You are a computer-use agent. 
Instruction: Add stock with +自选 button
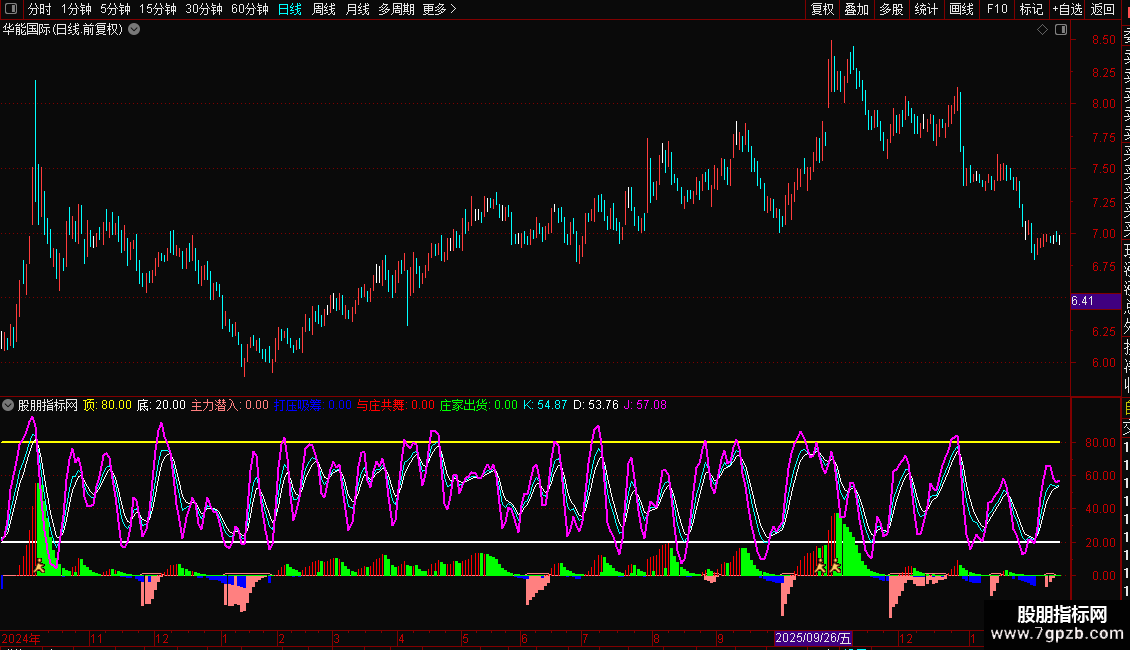(x=1067, y=9)
